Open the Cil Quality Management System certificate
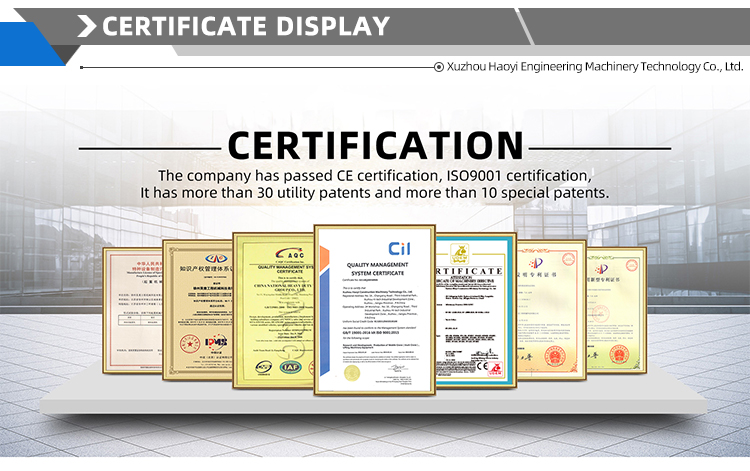 pos(375,310)
